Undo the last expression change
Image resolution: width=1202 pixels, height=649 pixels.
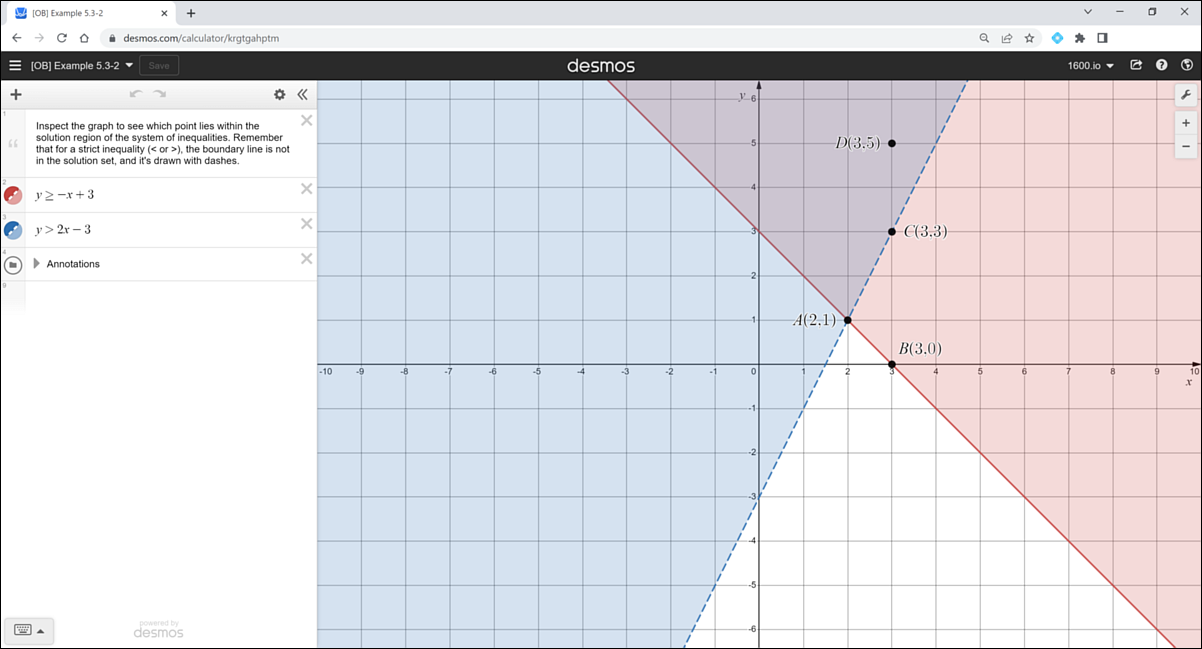(x=135, y=95)
